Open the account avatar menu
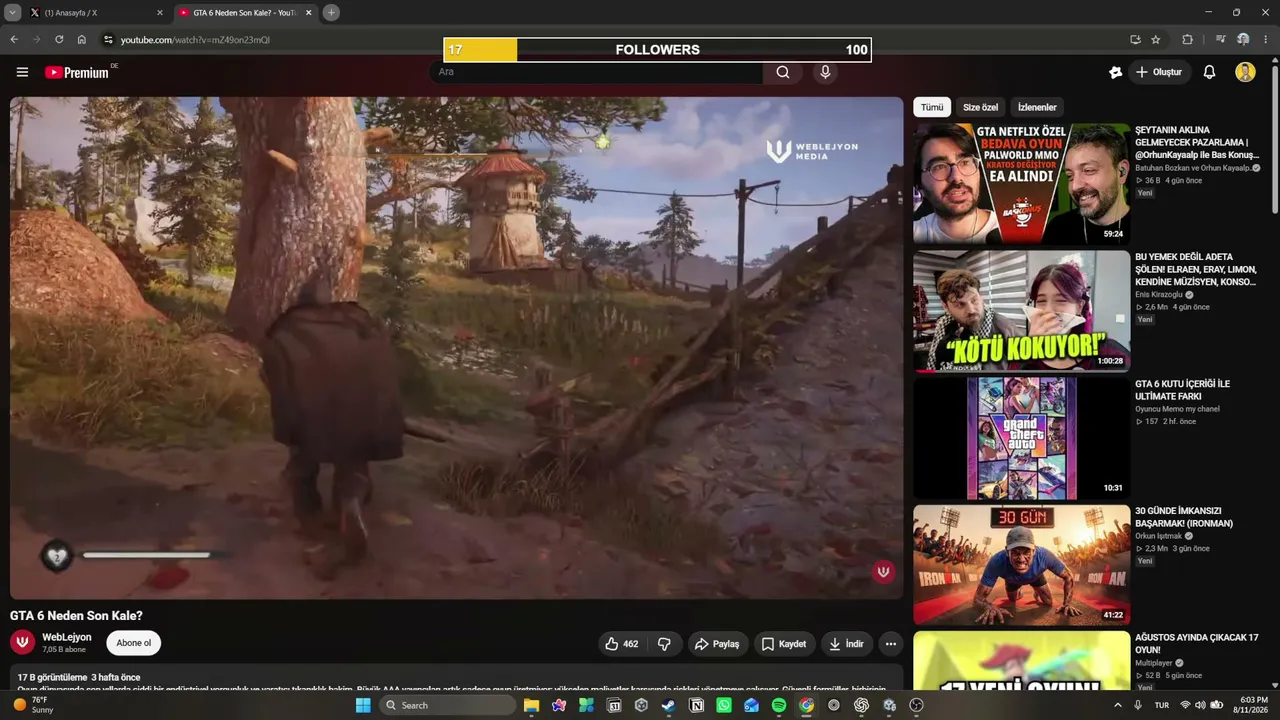The width and height of the screenshot is (1280, 720). (x=1245, y=72)
